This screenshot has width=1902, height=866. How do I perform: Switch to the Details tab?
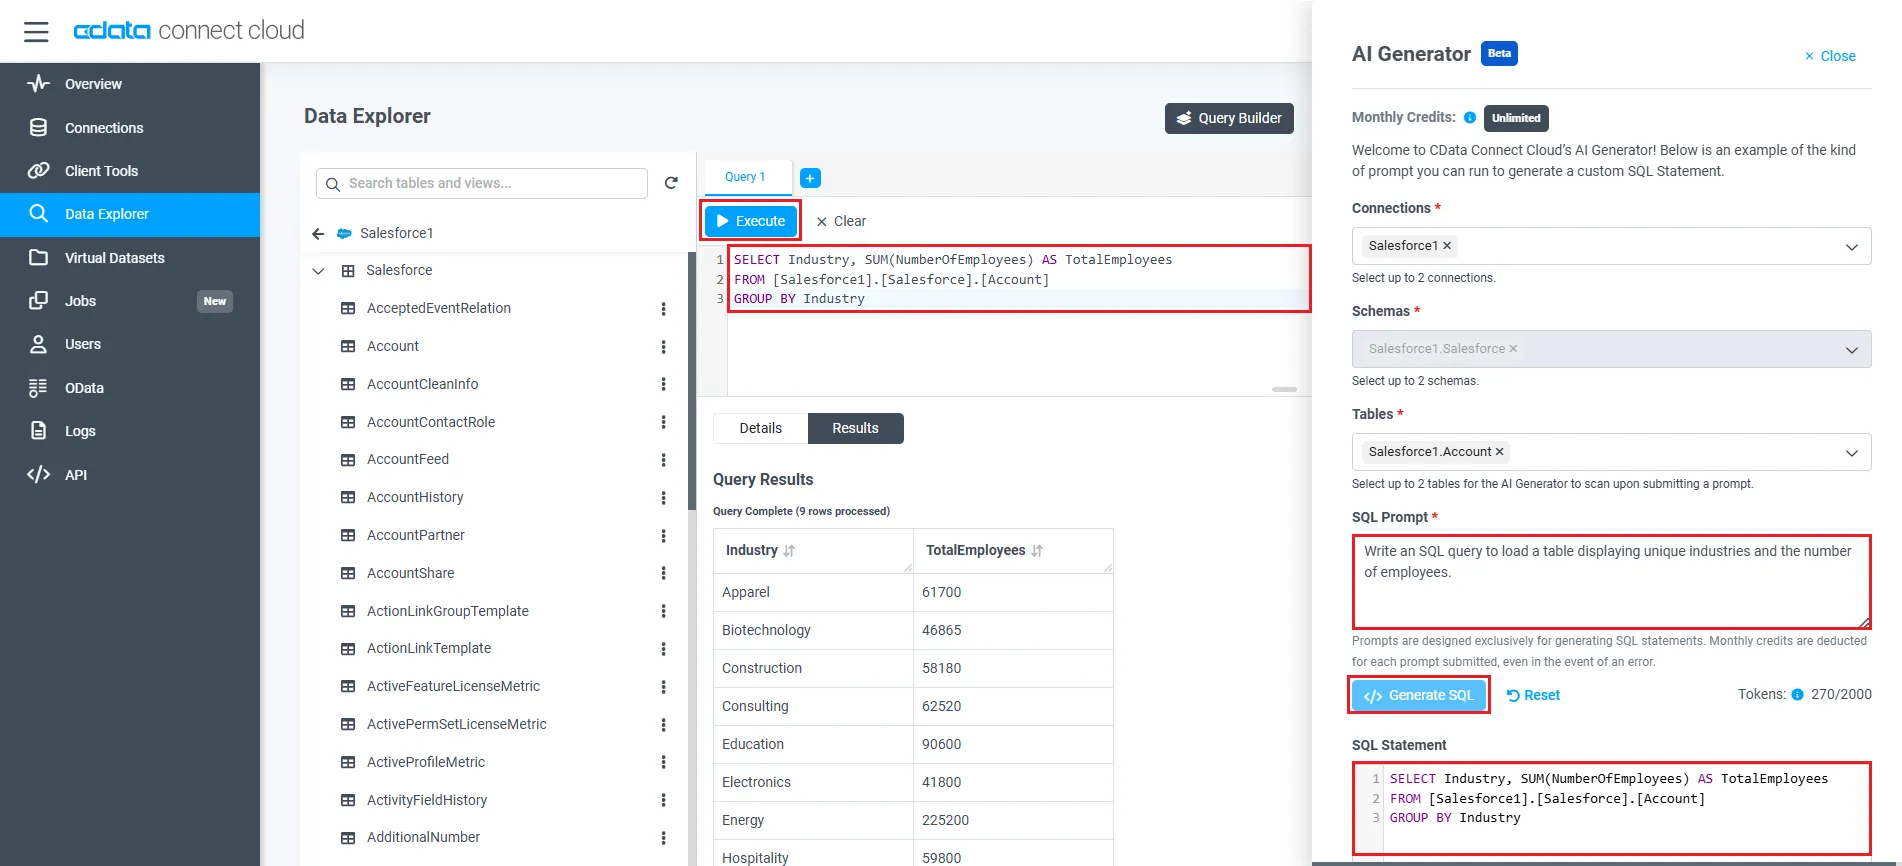pyautogui.click(x=760, y=428)
